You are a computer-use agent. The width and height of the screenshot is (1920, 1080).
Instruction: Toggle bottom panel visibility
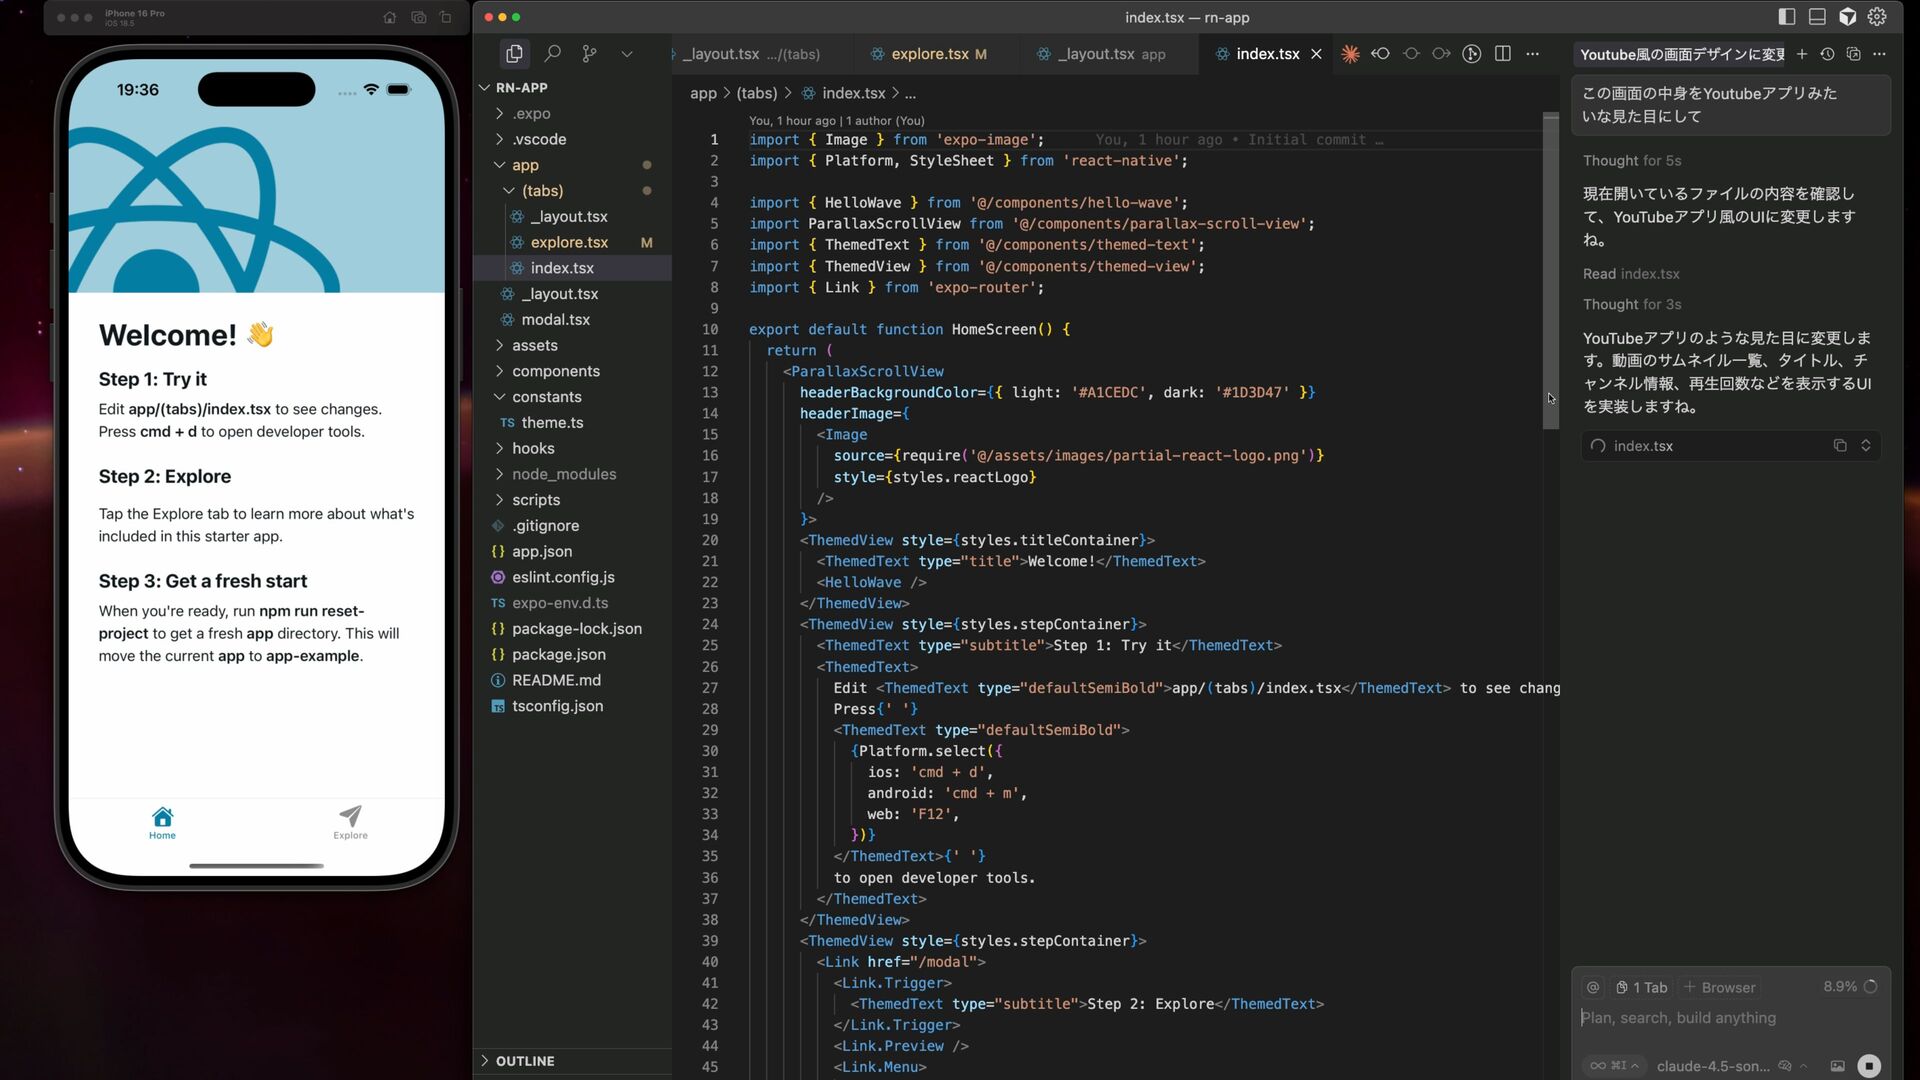tap(1817, 17)
